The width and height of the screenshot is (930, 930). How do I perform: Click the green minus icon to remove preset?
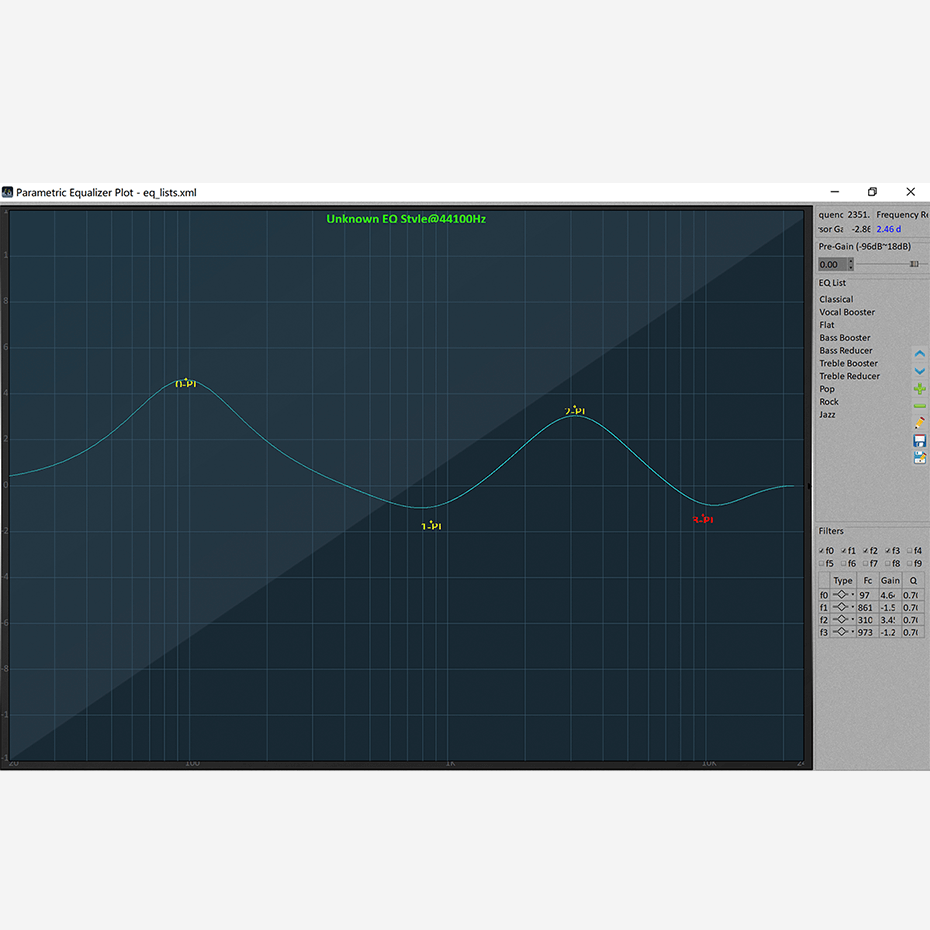(919, 404)
